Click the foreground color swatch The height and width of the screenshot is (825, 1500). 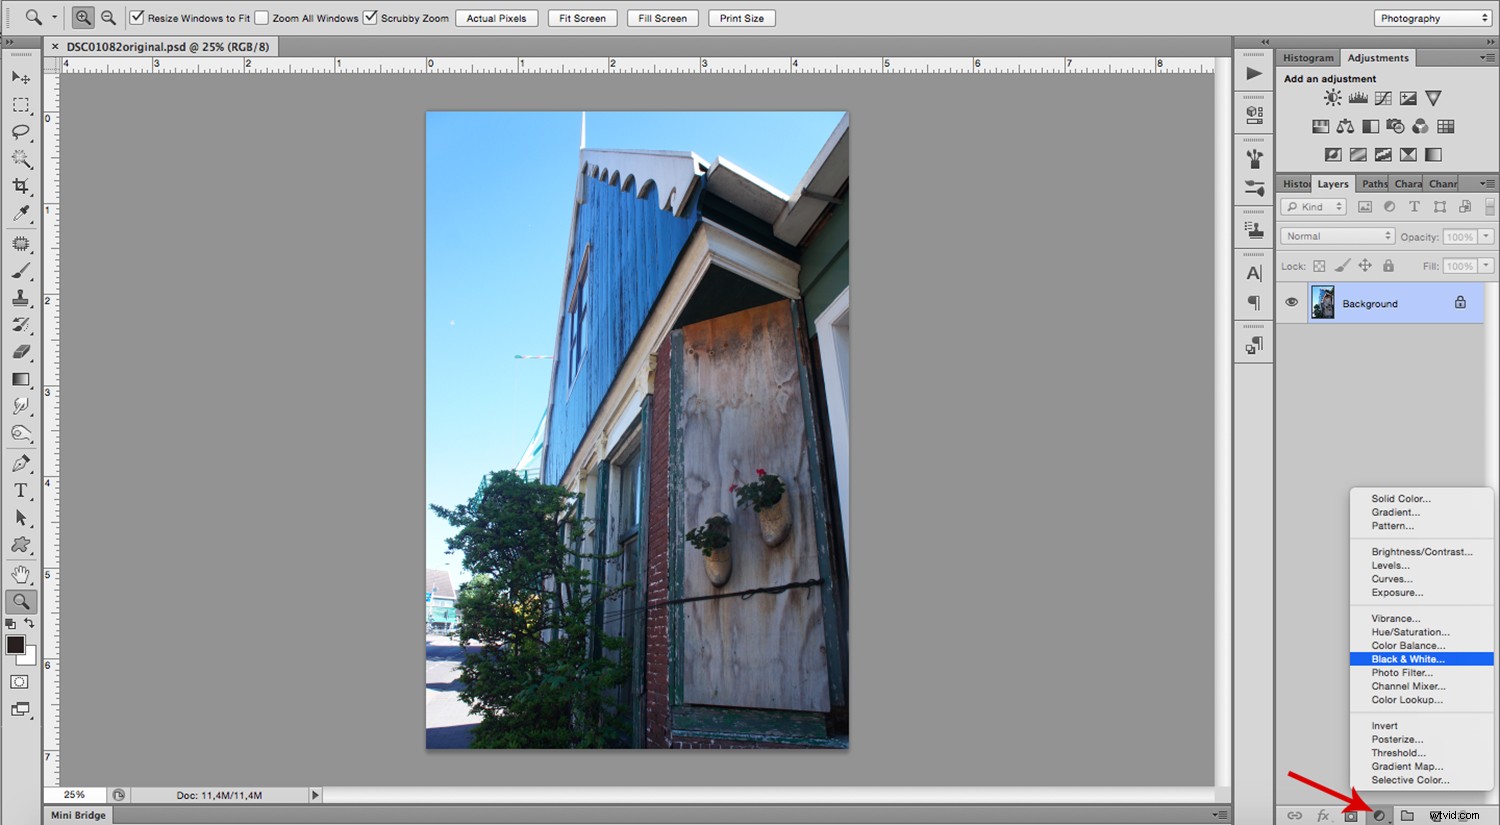[14, 645]
